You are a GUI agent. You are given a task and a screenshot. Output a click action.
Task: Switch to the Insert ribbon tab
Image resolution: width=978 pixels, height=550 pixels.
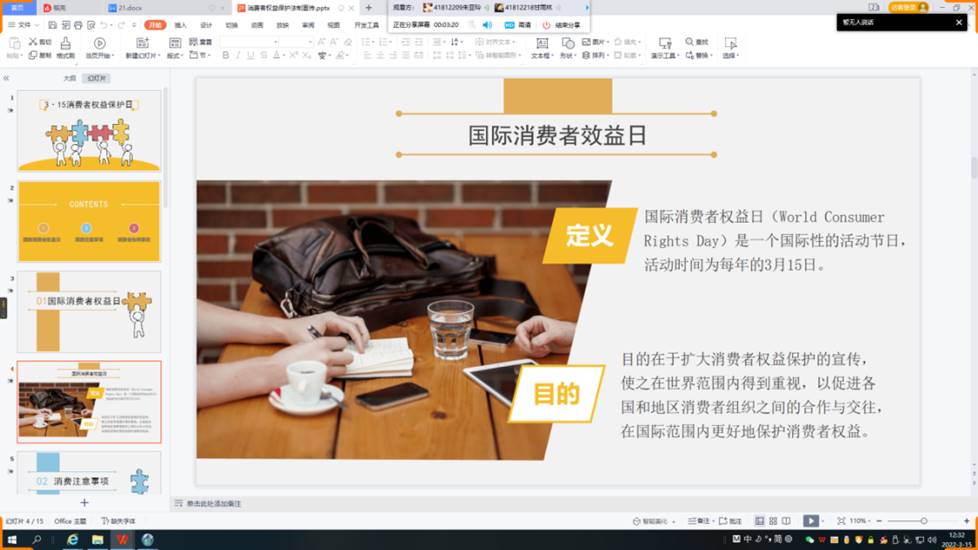pyautogui.click(x=180, y=25)
